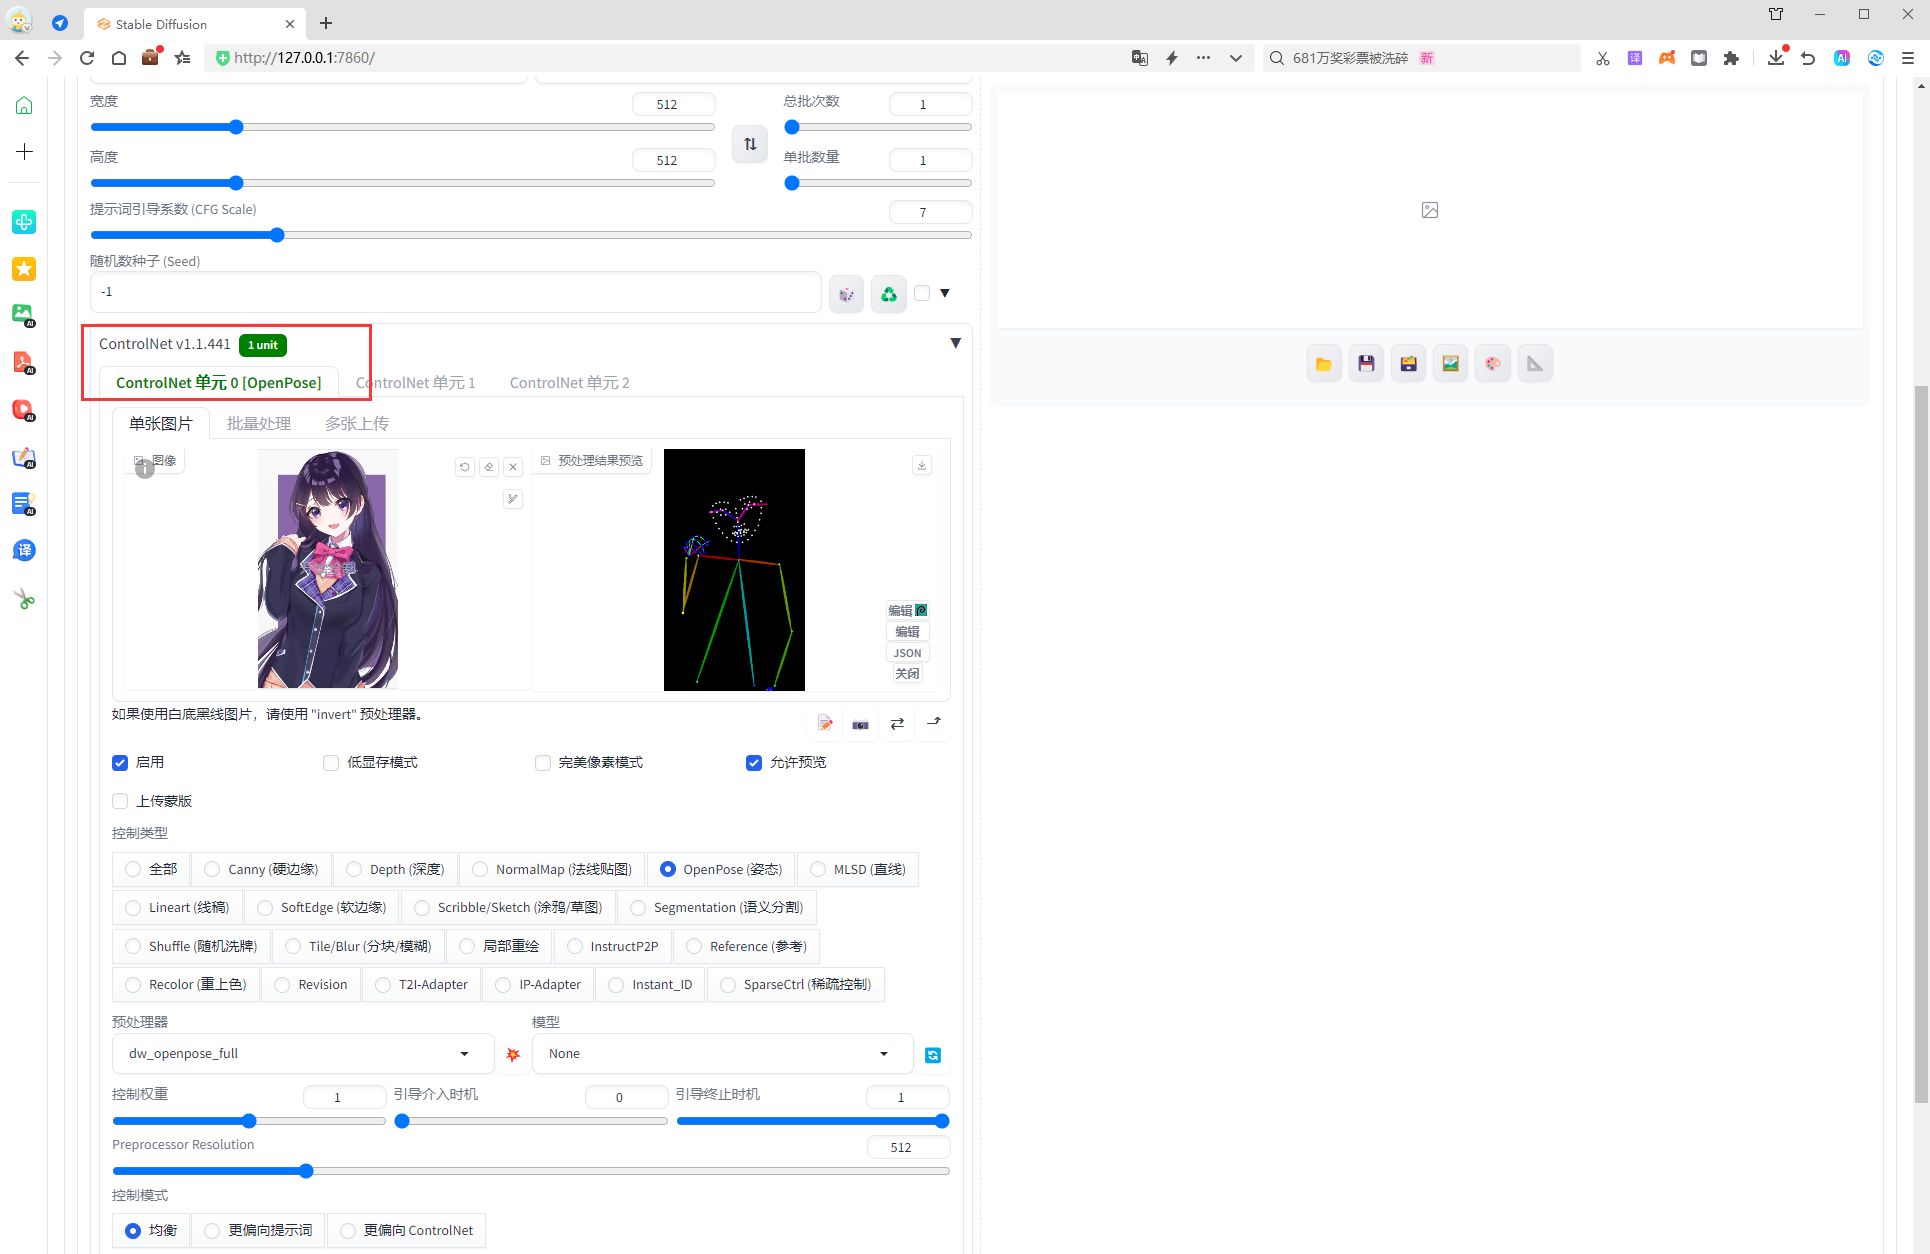
Task: Click the Seed input field to edit
Action: pos(452,293)
